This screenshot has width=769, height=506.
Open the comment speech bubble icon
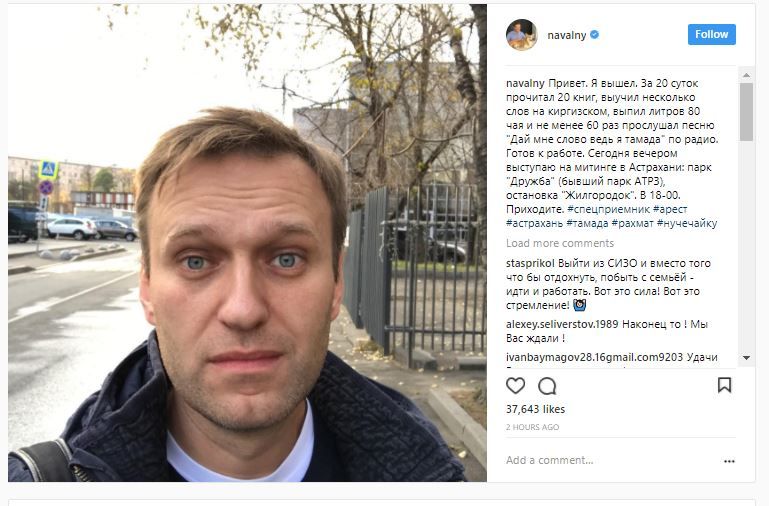547,386
